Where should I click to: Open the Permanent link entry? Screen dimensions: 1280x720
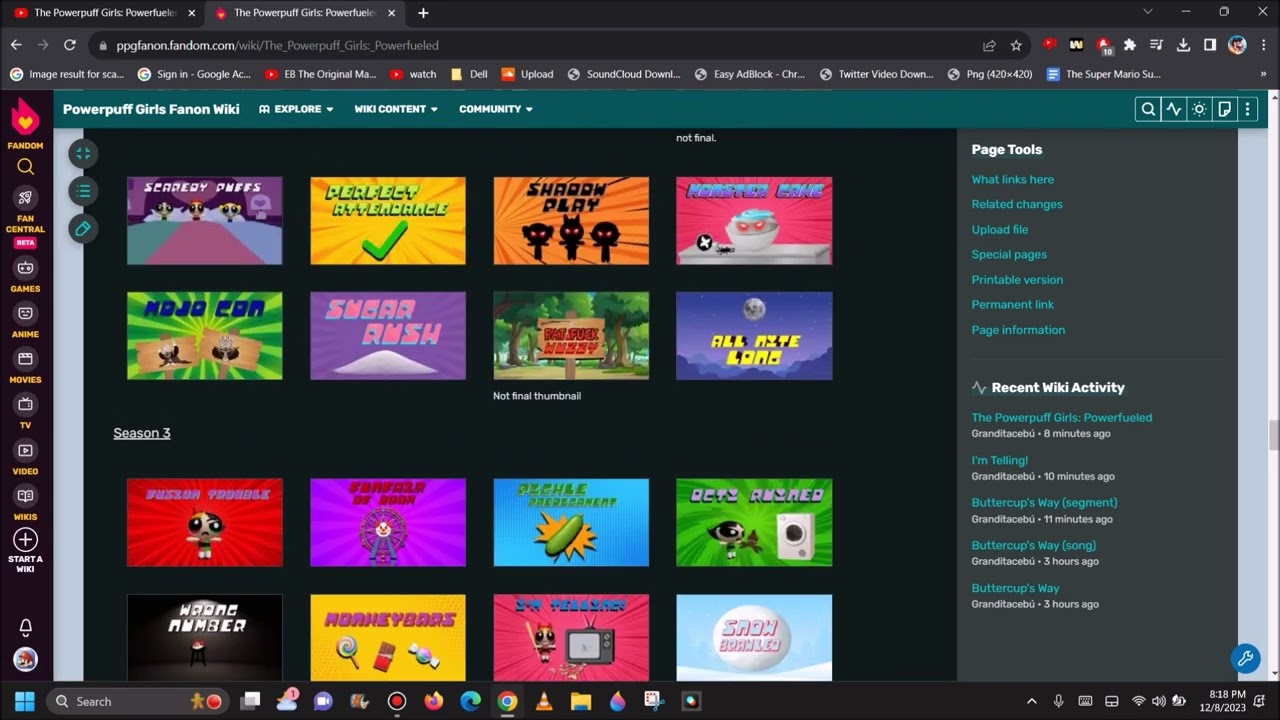point(1012,304)
